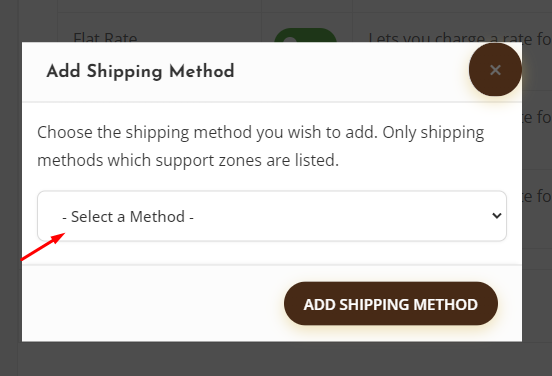Click the X icon in brown circle

[495, 70]
